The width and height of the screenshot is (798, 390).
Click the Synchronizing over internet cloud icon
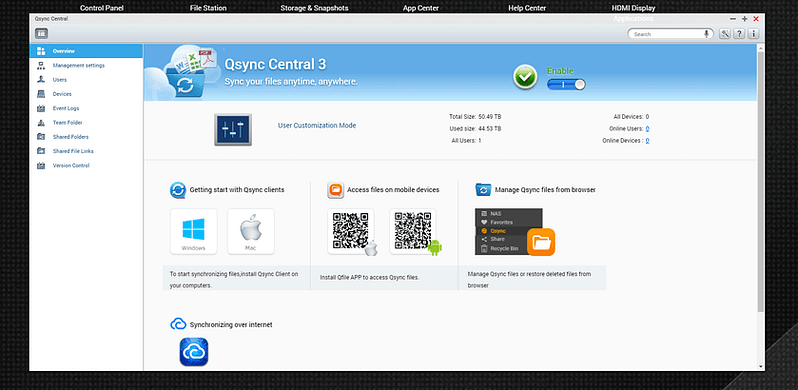[178, 324]
